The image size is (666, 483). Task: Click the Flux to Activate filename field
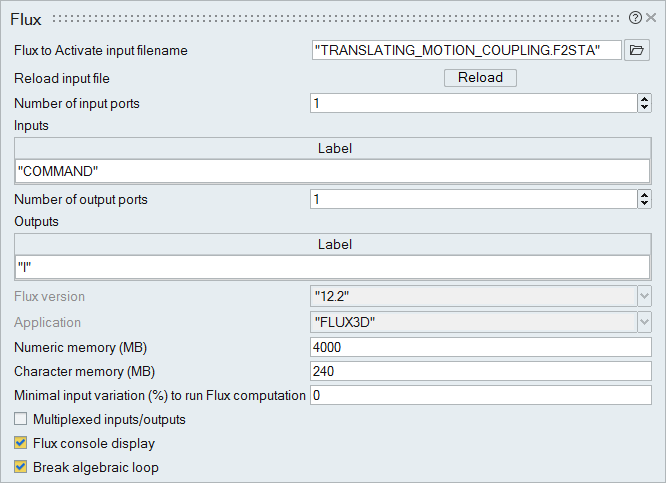[x=466, y=51]
